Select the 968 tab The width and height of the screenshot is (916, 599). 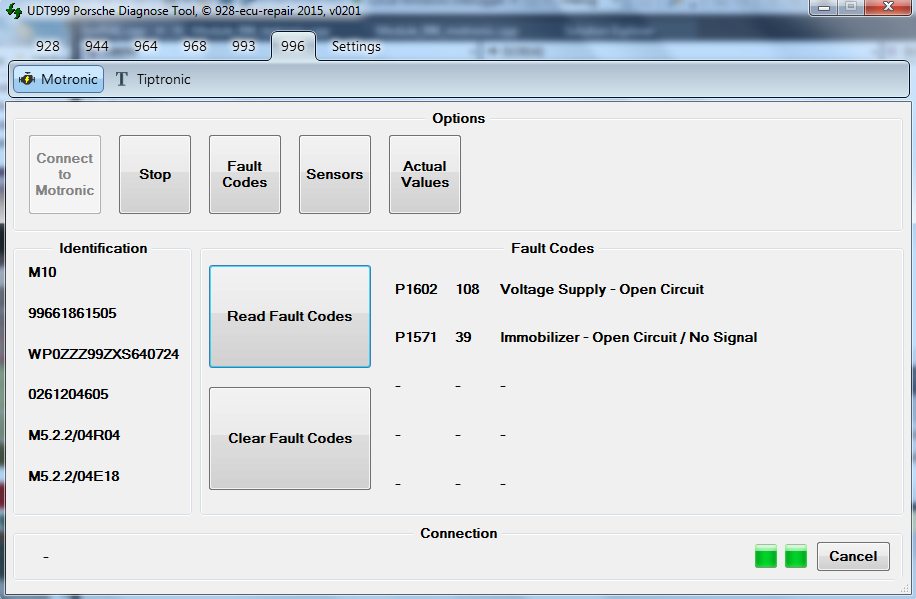tap(195, 46)
